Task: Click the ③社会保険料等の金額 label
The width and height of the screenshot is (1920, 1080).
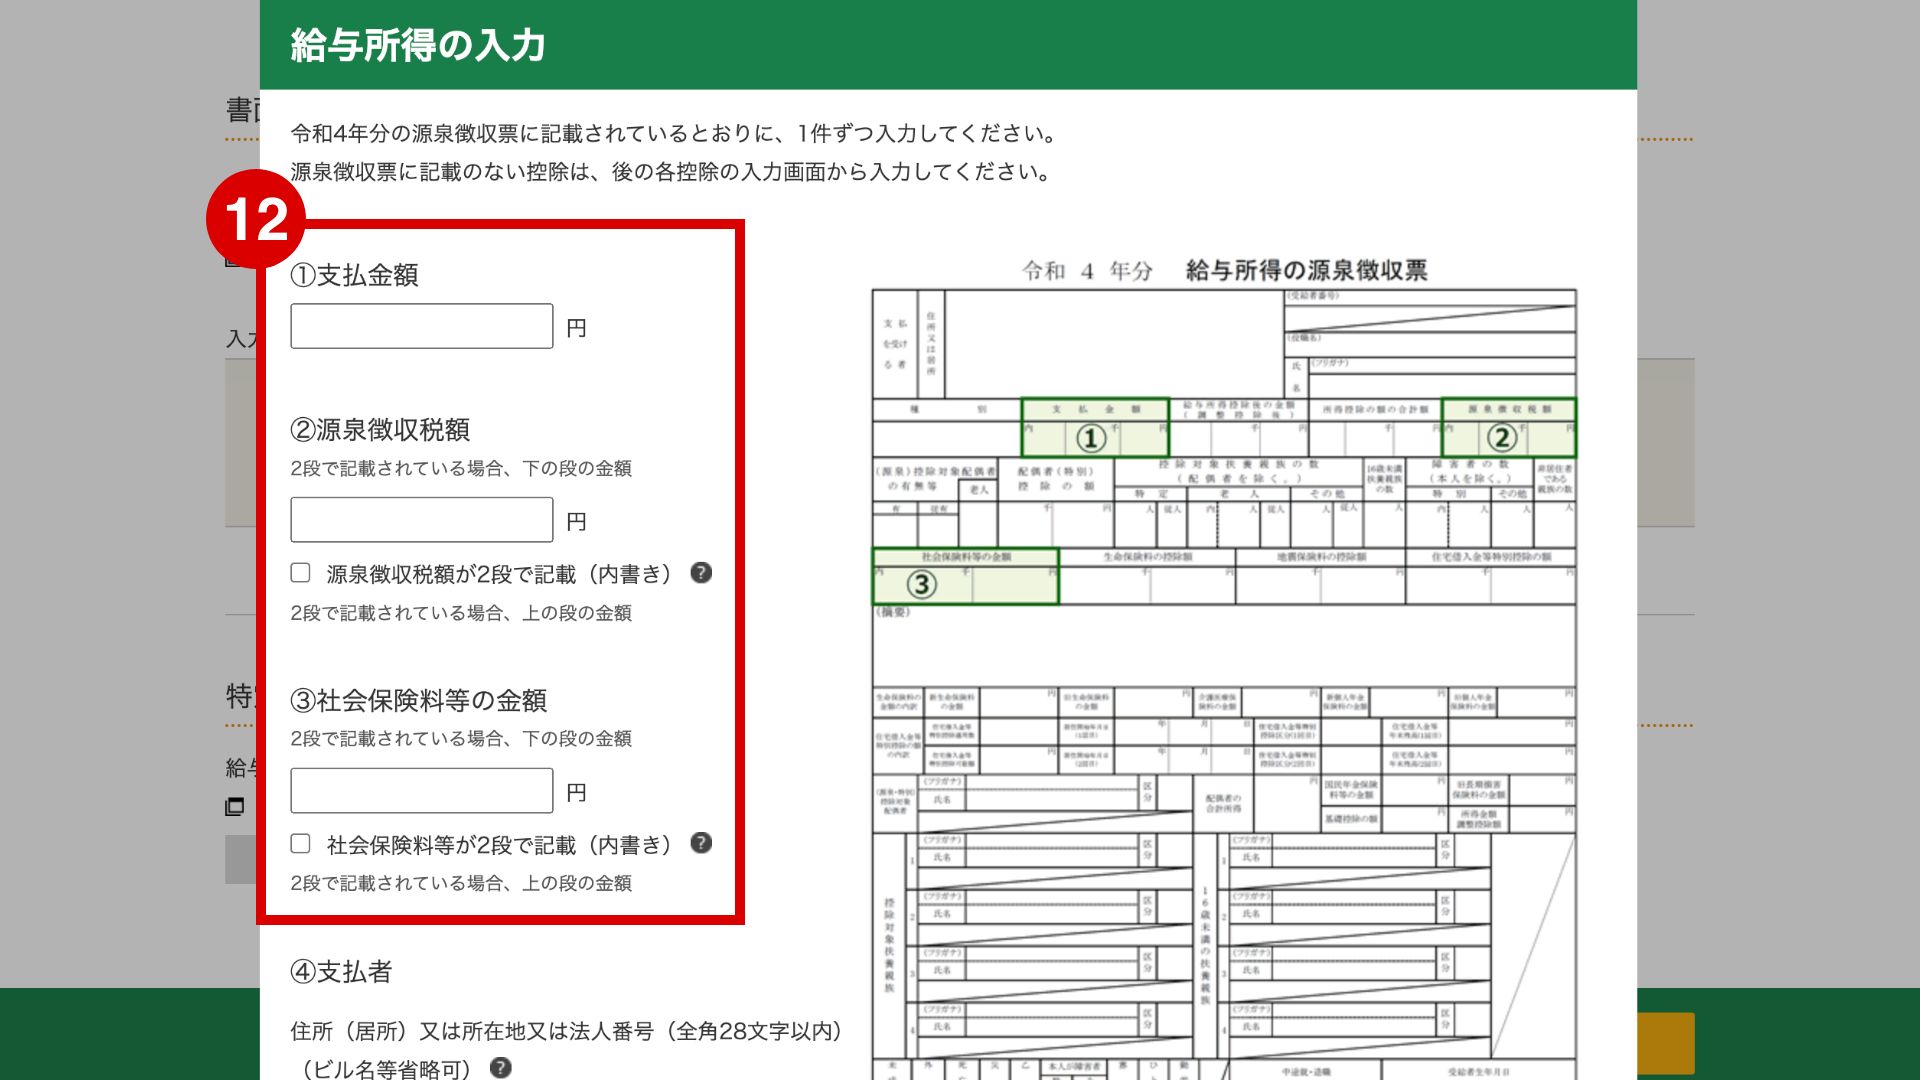Action: [x=419, y=700]
